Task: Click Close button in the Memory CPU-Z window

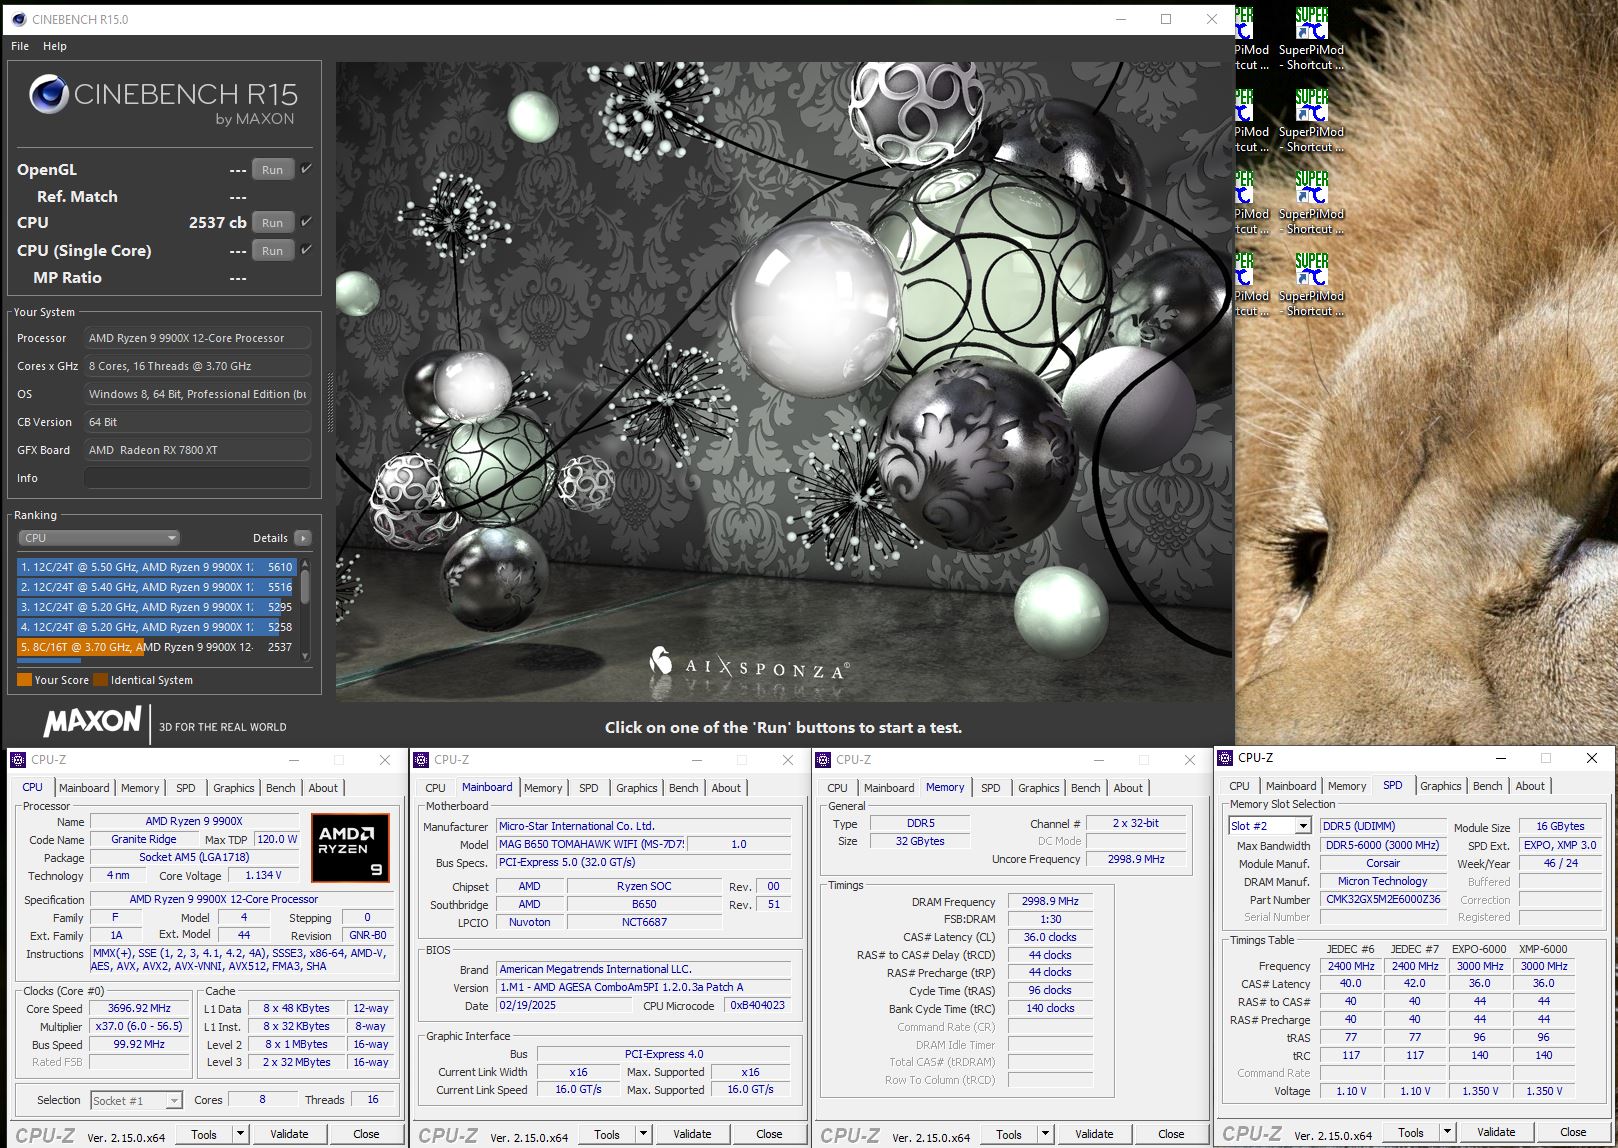Action: pos(1171,1135)
